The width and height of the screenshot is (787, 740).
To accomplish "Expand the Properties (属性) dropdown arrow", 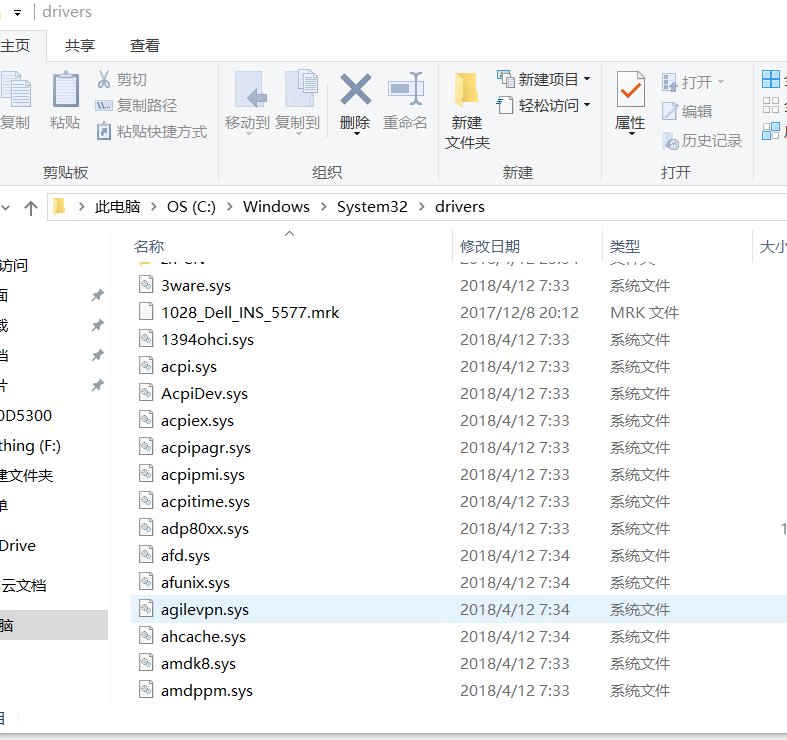I will pyautogui.click(x=631, y=134).
